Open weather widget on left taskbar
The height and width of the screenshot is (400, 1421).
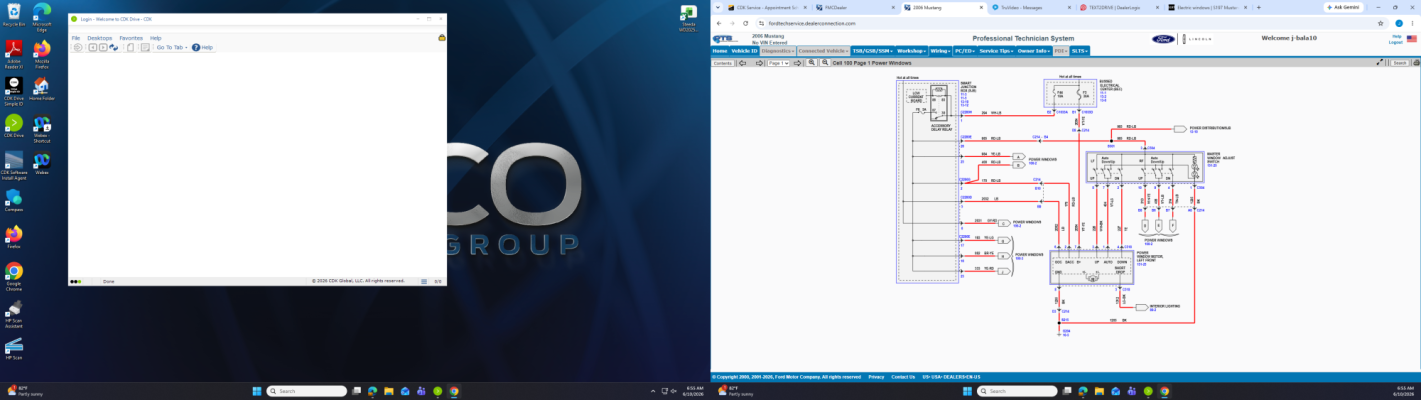[x=25, y=391]
